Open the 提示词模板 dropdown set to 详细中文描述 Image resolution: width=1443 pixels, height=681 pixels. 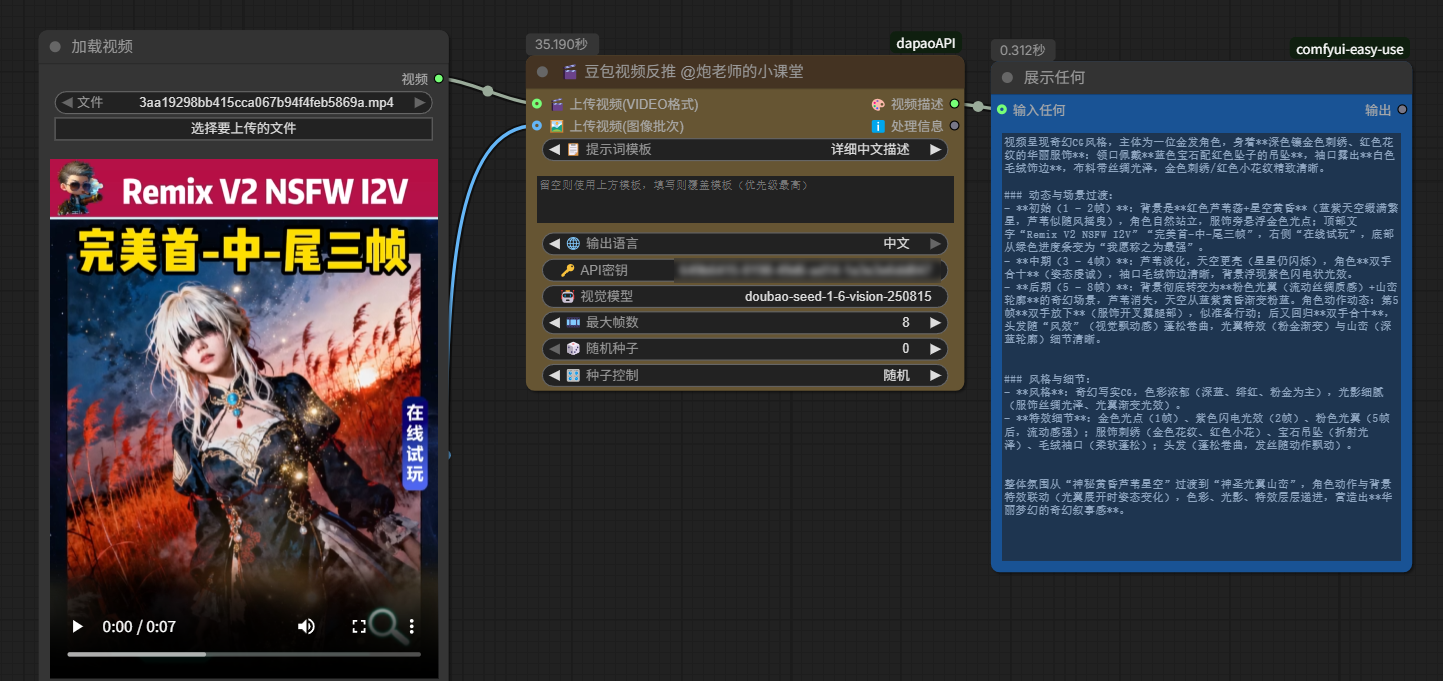click(x=745, y=149)
